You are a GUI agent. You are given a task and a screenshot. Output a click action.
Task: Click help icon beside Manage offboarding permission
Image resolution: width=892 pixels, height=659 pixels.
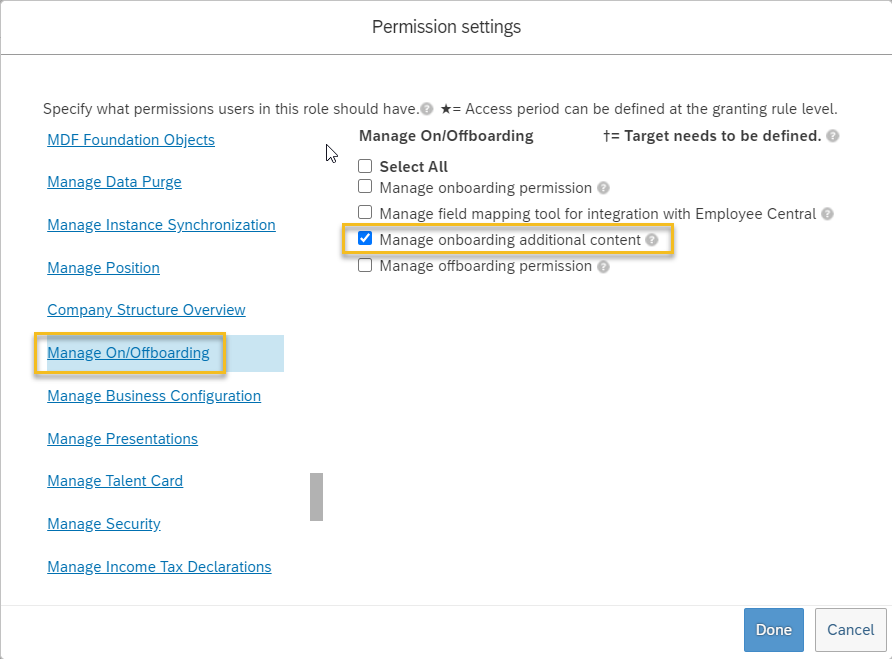tap(604, 266)
